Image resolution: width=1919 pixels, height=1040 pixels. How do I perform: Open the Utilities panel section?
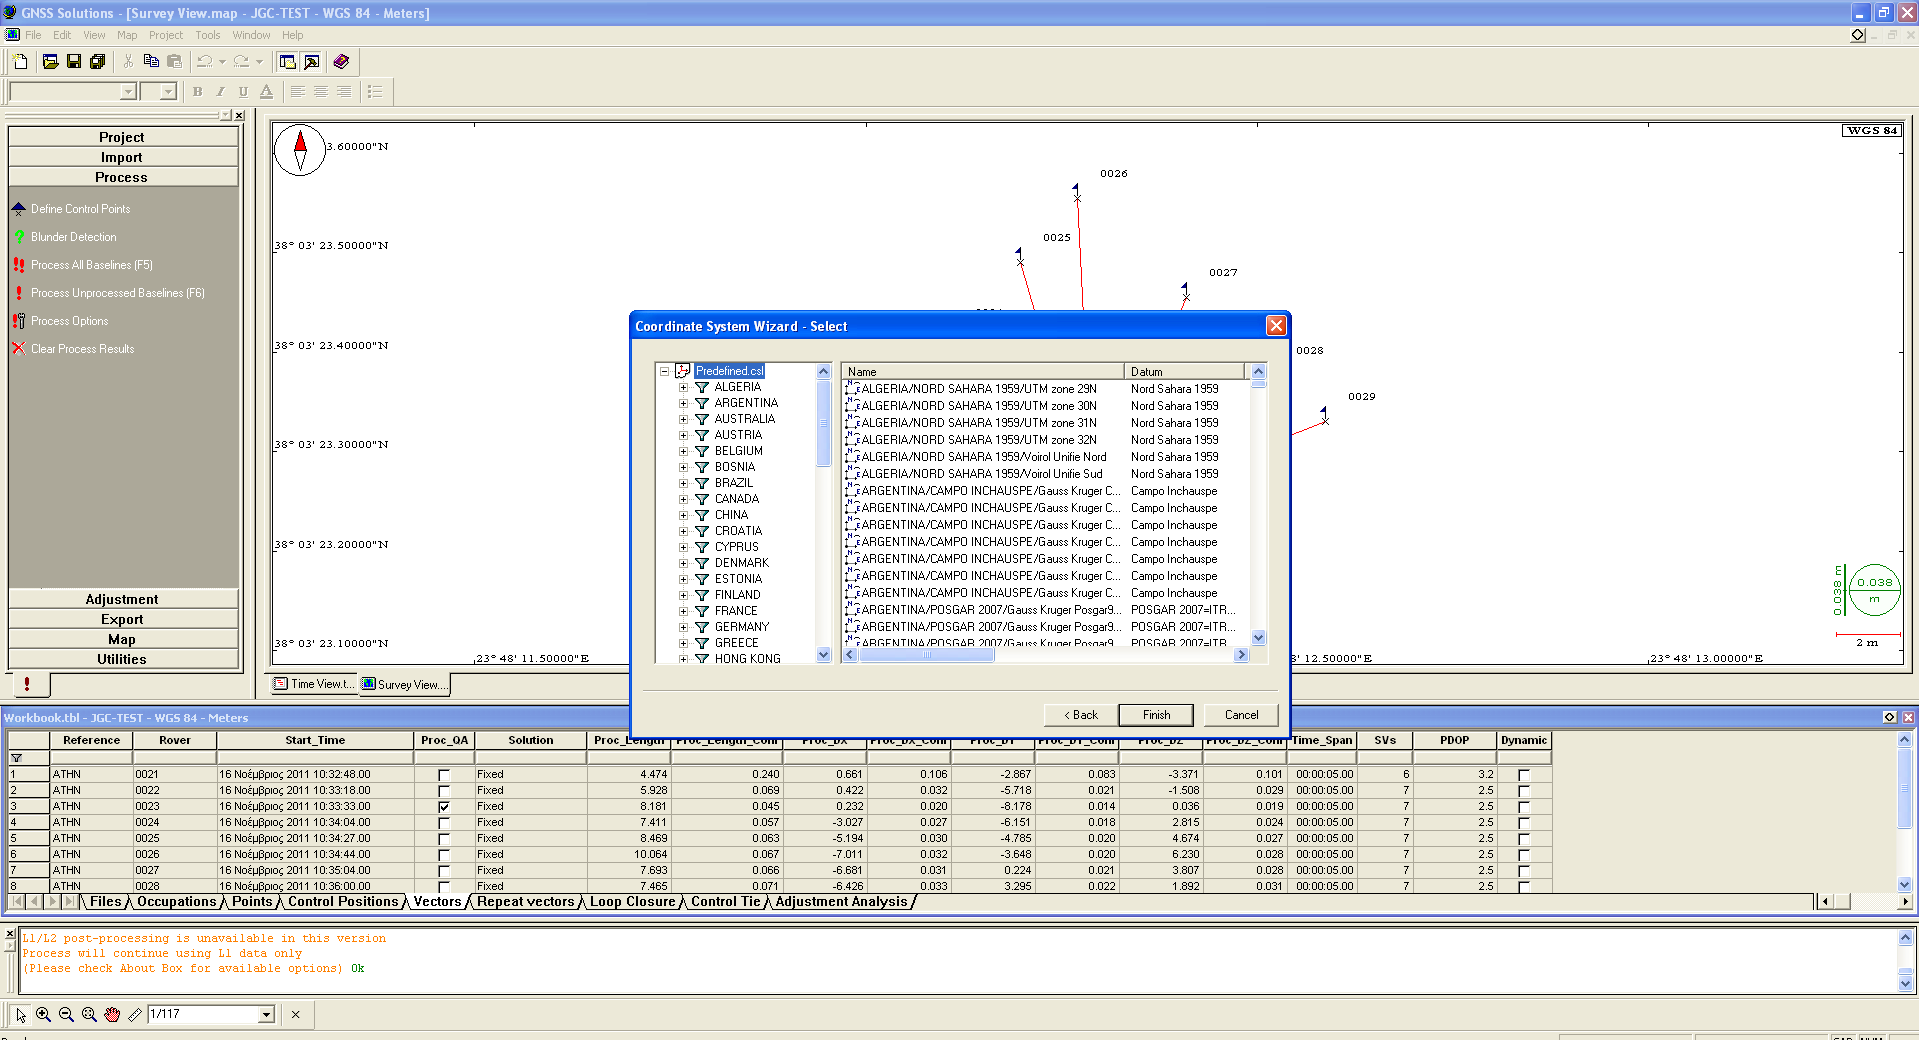coord(122,659)
